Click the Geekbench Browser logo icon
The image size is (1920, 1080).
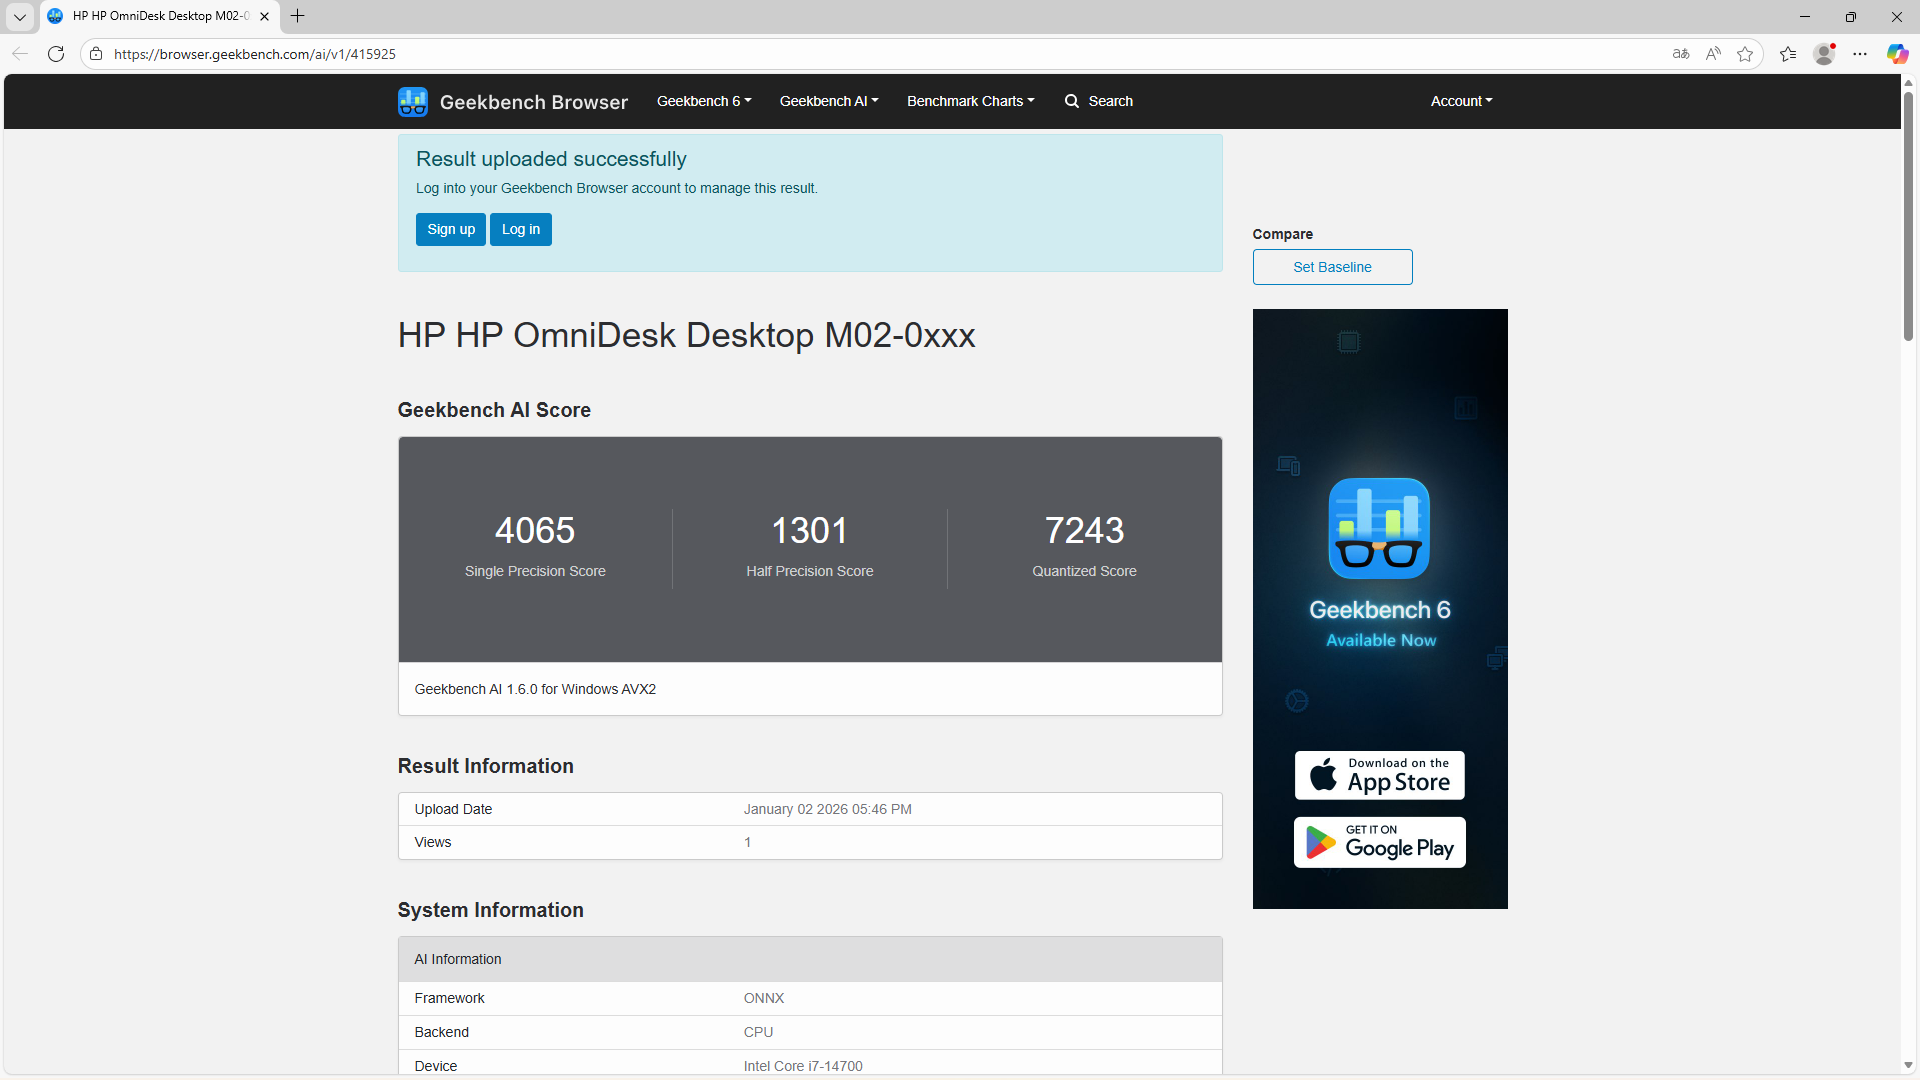[412, 101]
